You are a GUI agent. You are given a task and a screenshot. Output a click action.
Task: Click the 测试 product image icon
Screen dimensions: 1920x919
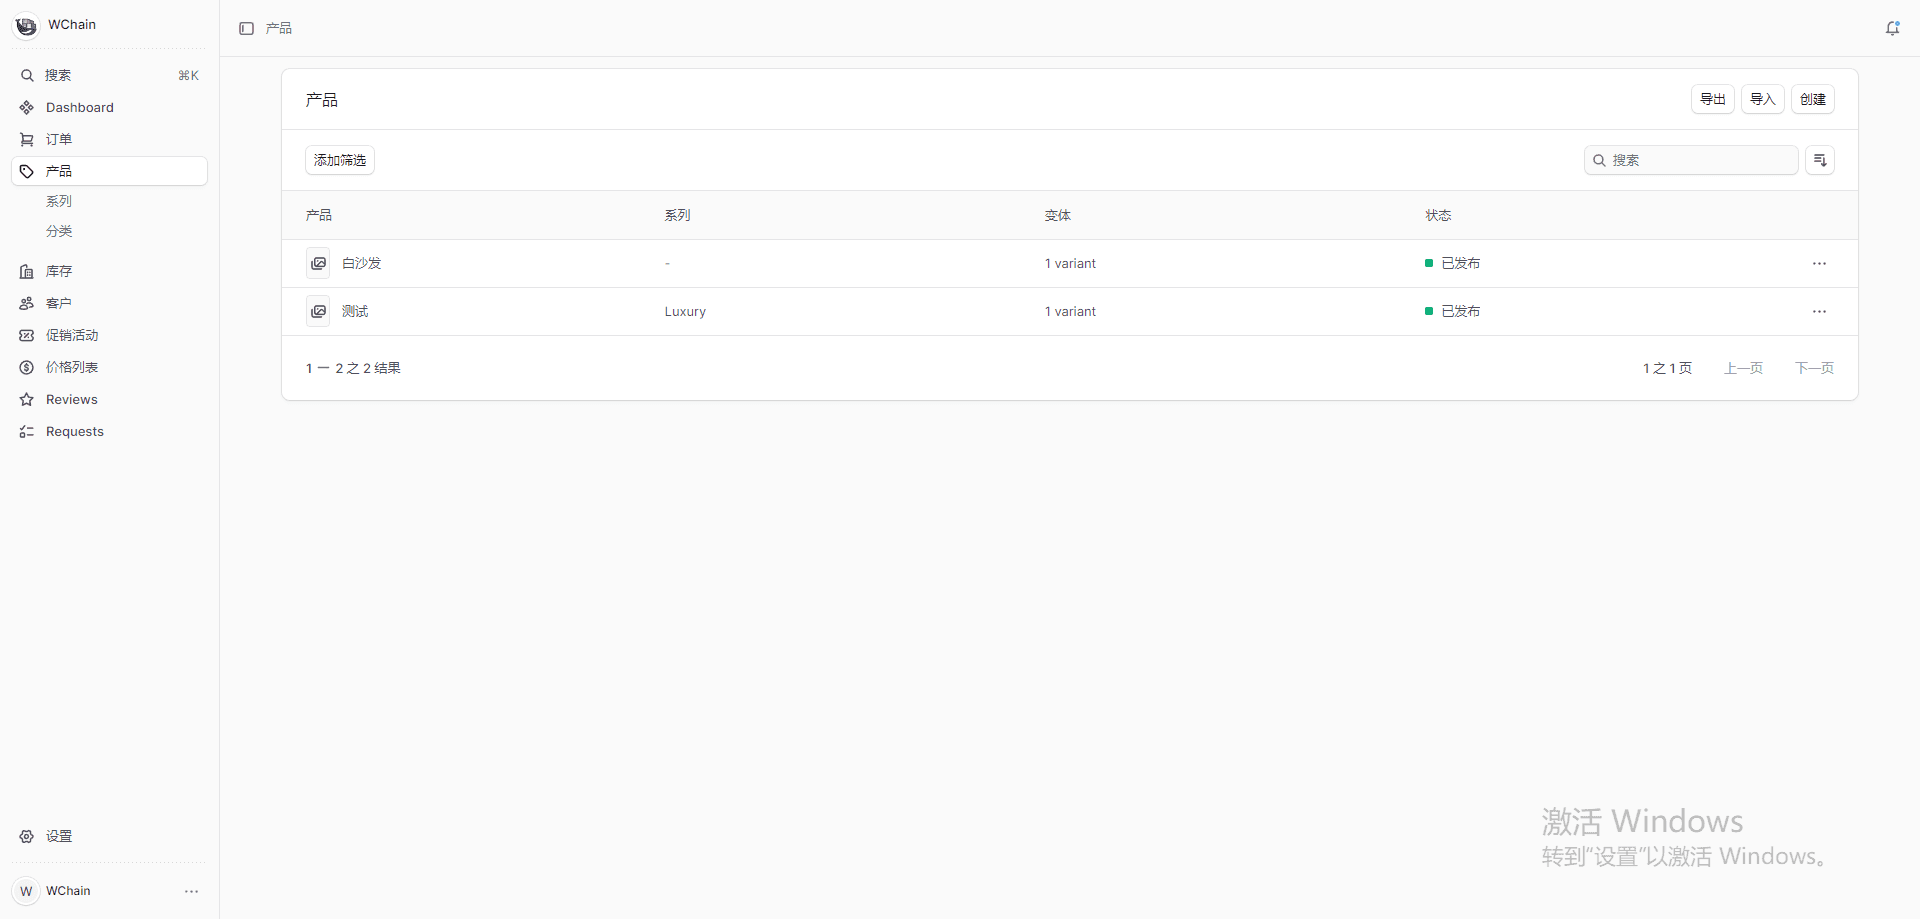pyautogui.click(x=318, y=312)
